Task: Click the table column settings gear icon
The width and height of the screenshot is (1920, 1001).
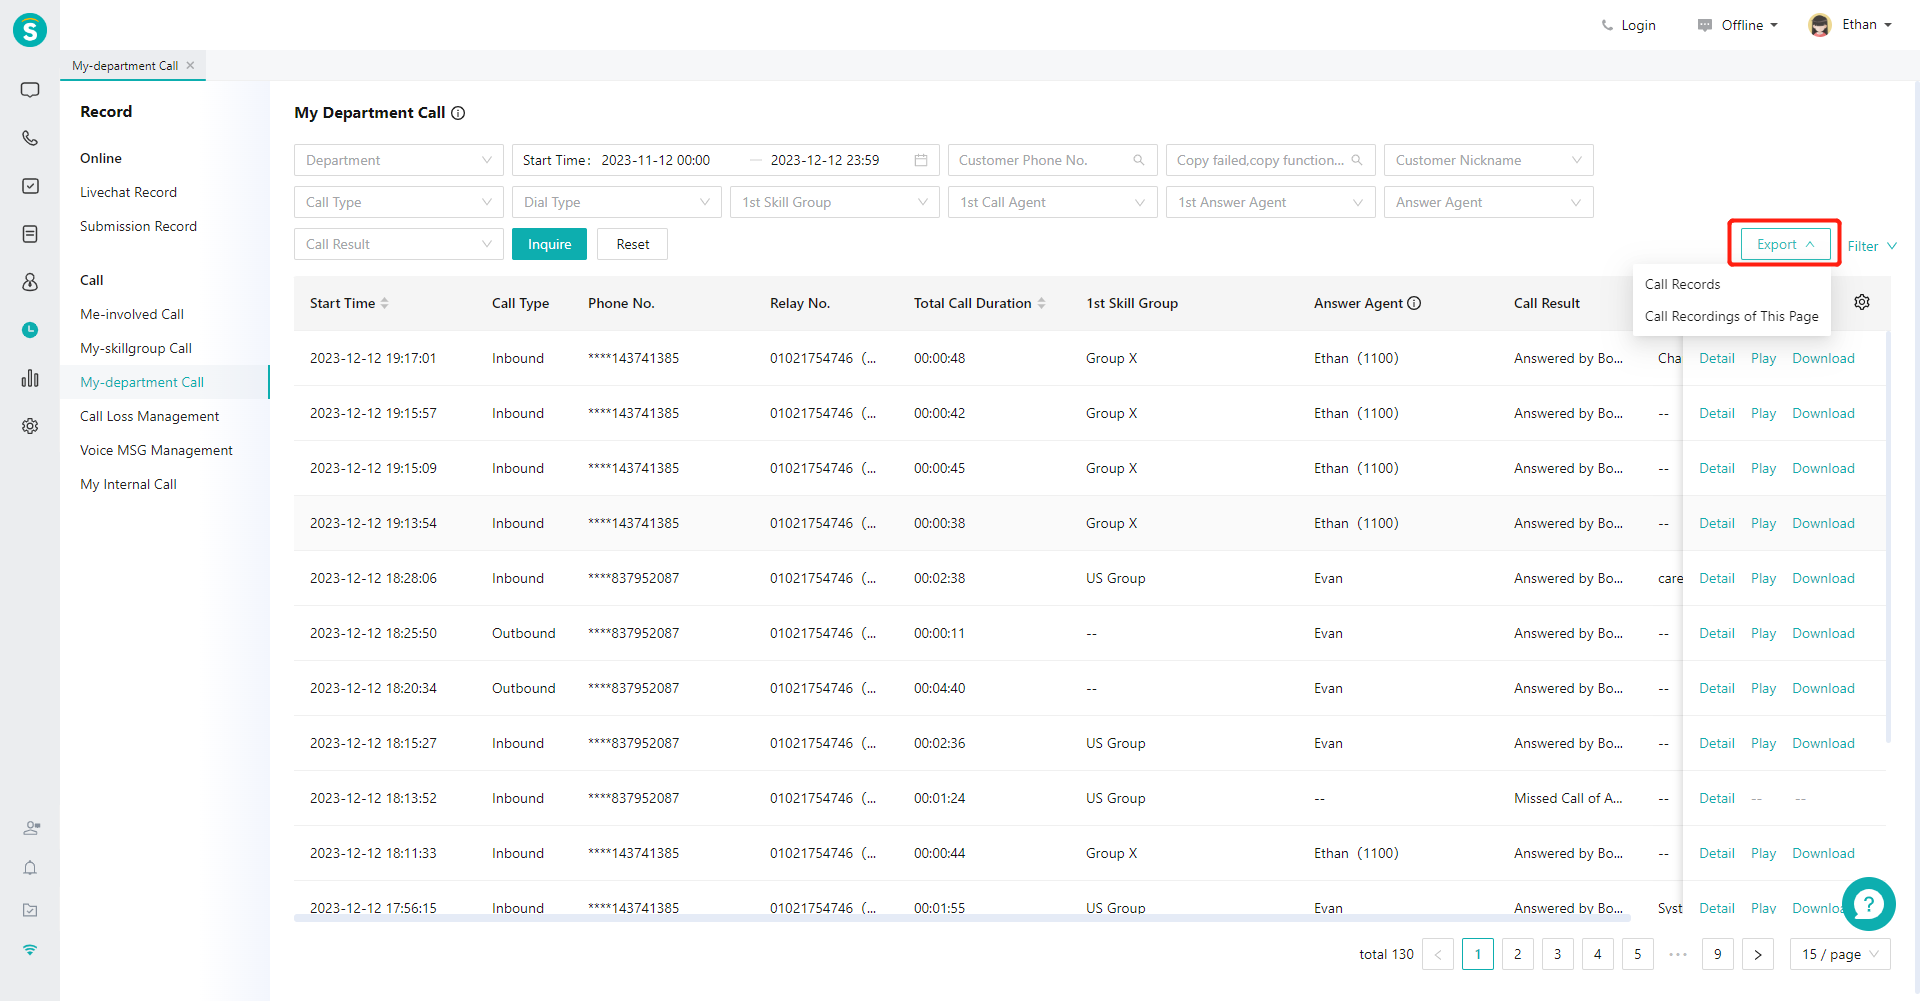Action: coord(1862,302)
